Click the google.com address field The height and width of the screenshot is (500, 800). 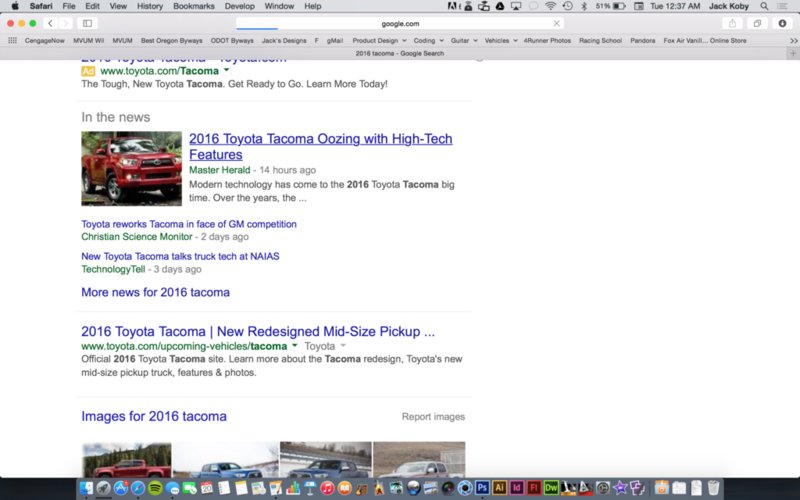point(399,23)
